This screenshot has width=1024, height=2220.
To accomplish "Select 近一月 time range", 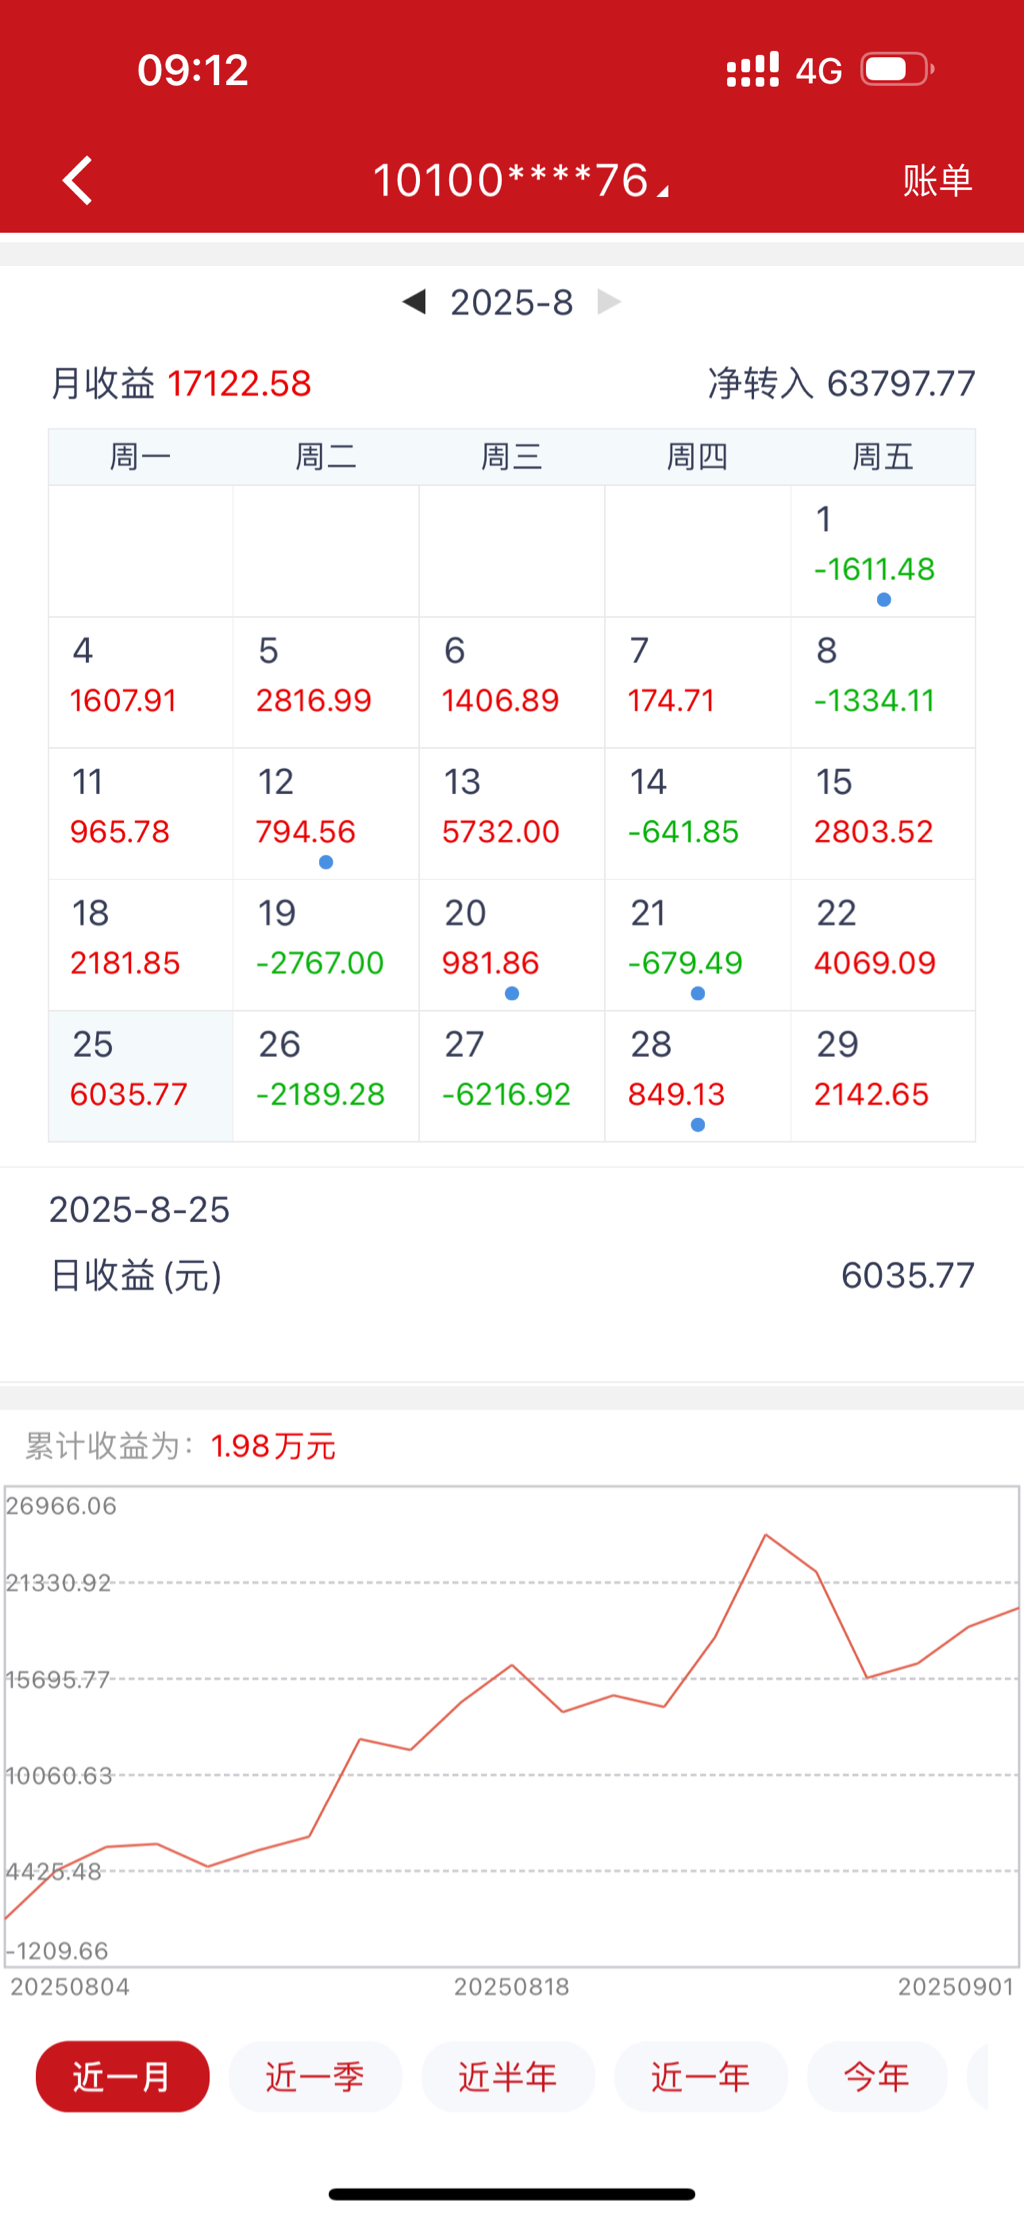I will coord(122,2077).
